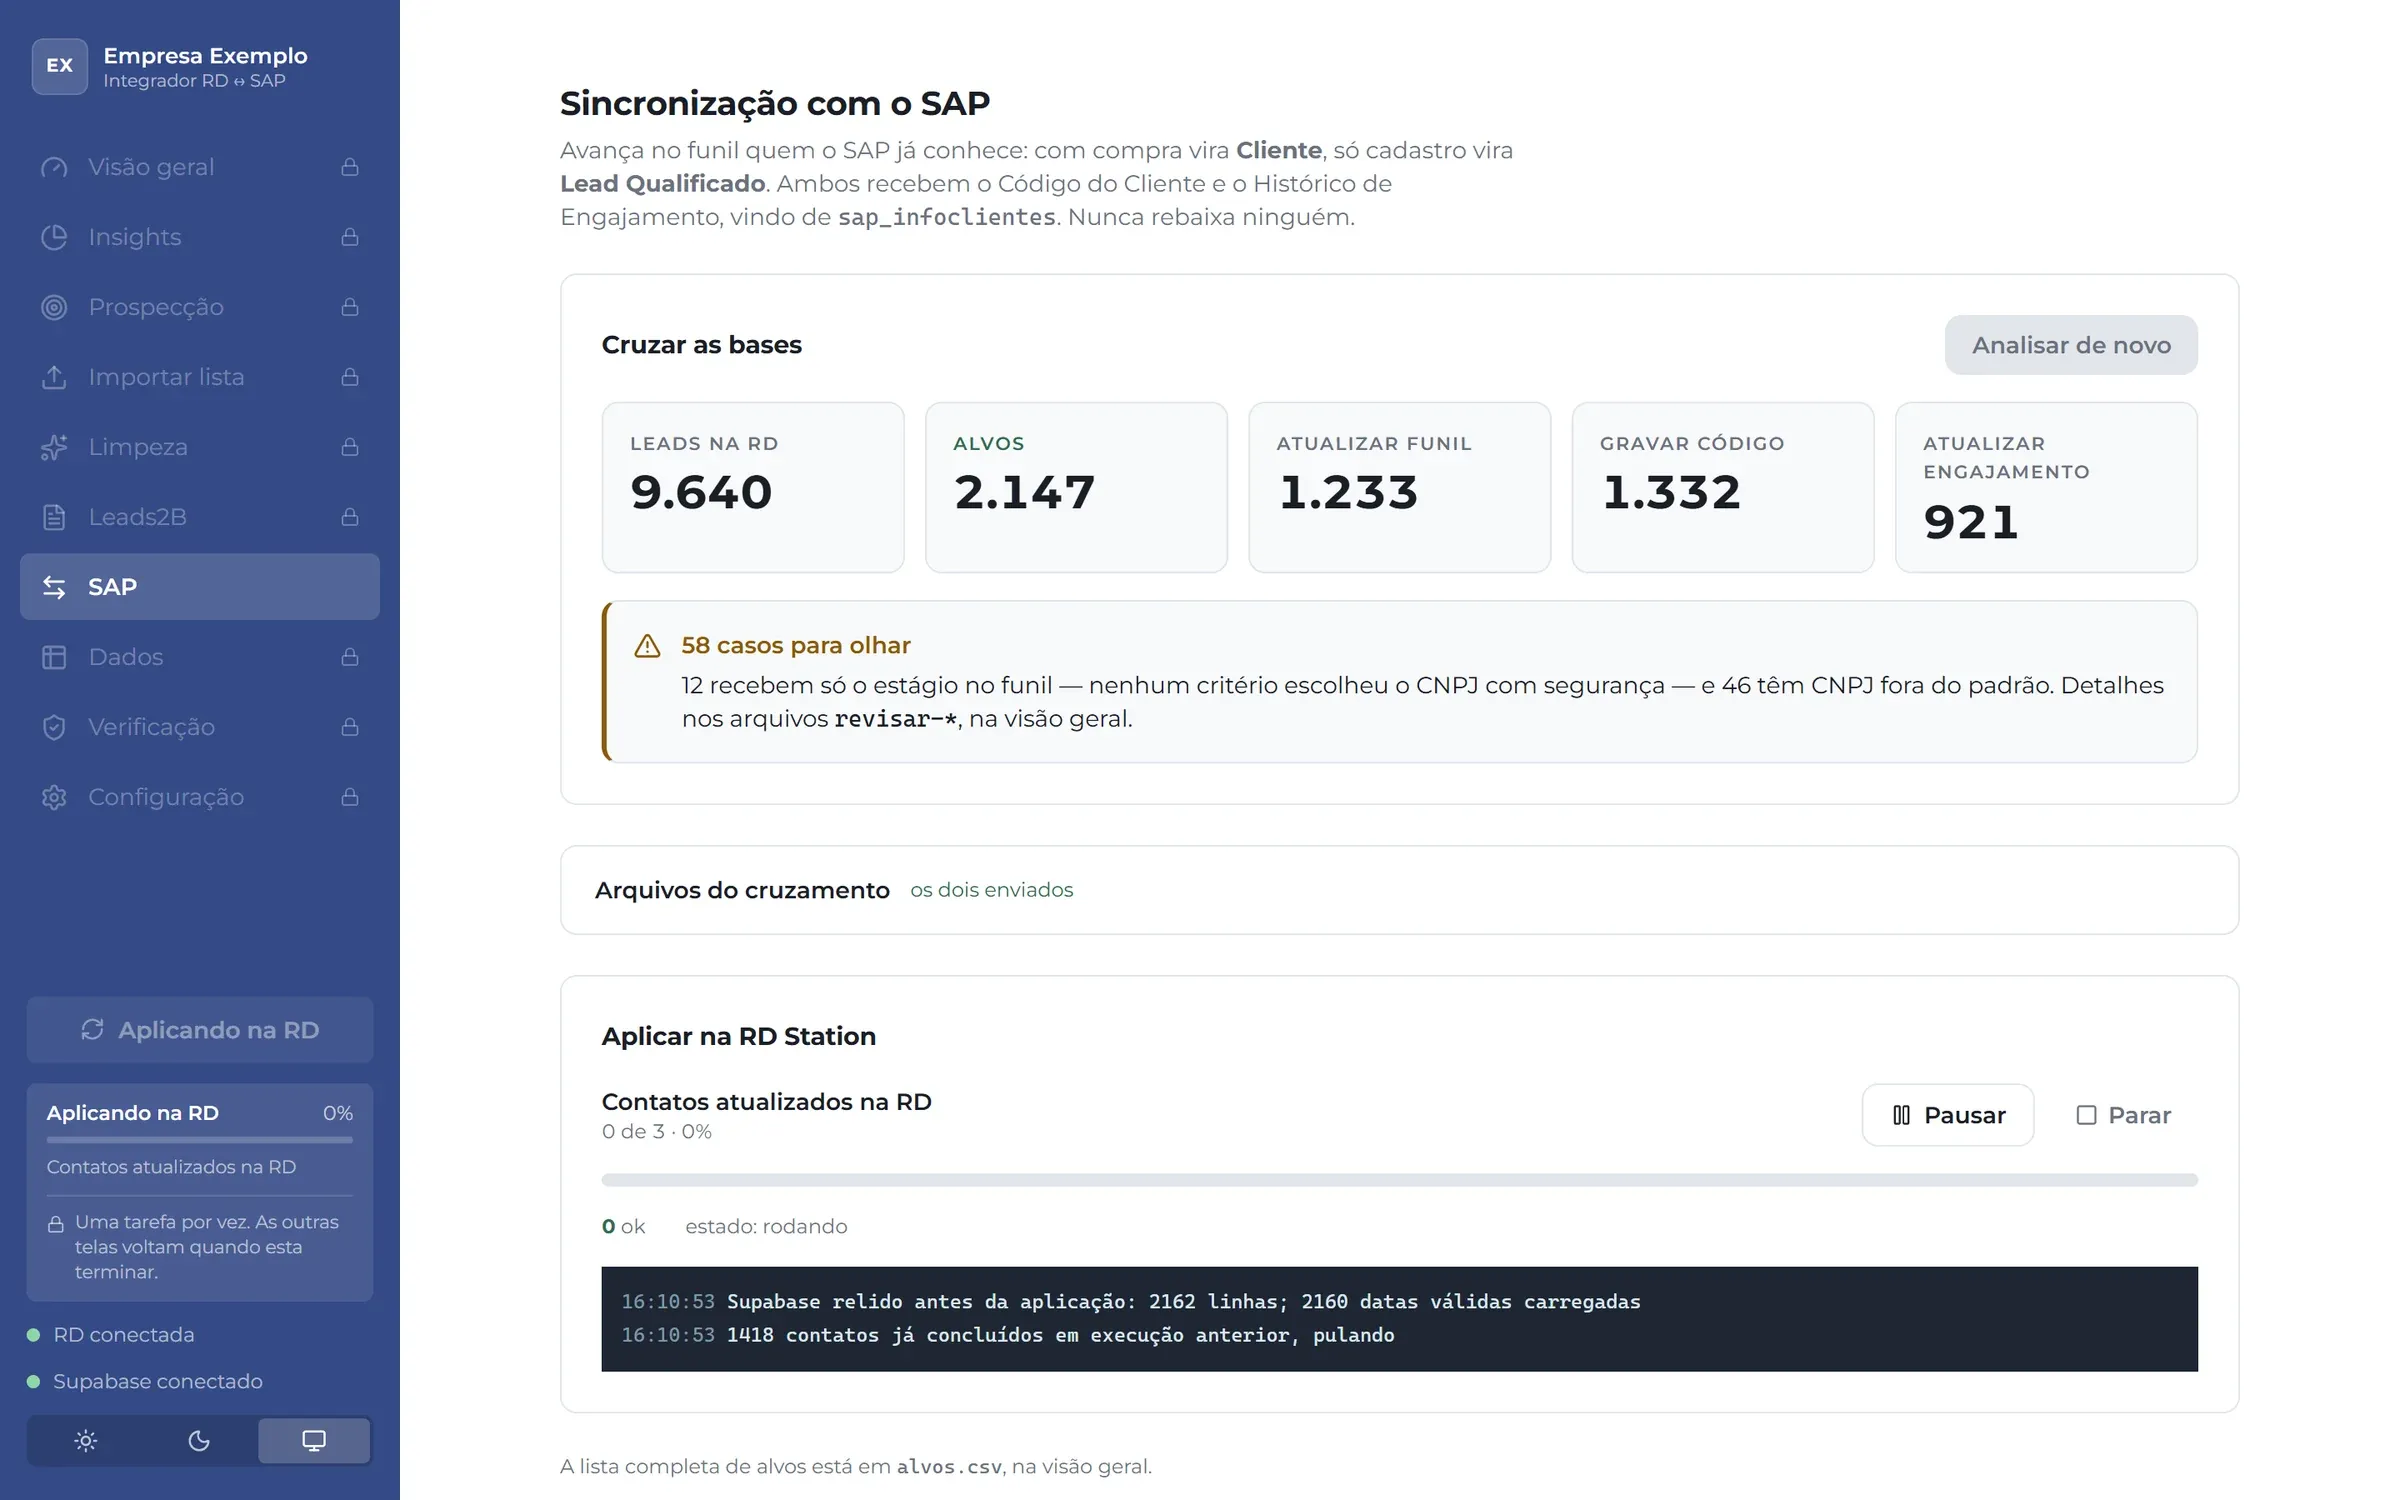
Task: Open the Insights sidebar section
Action: 200,237
